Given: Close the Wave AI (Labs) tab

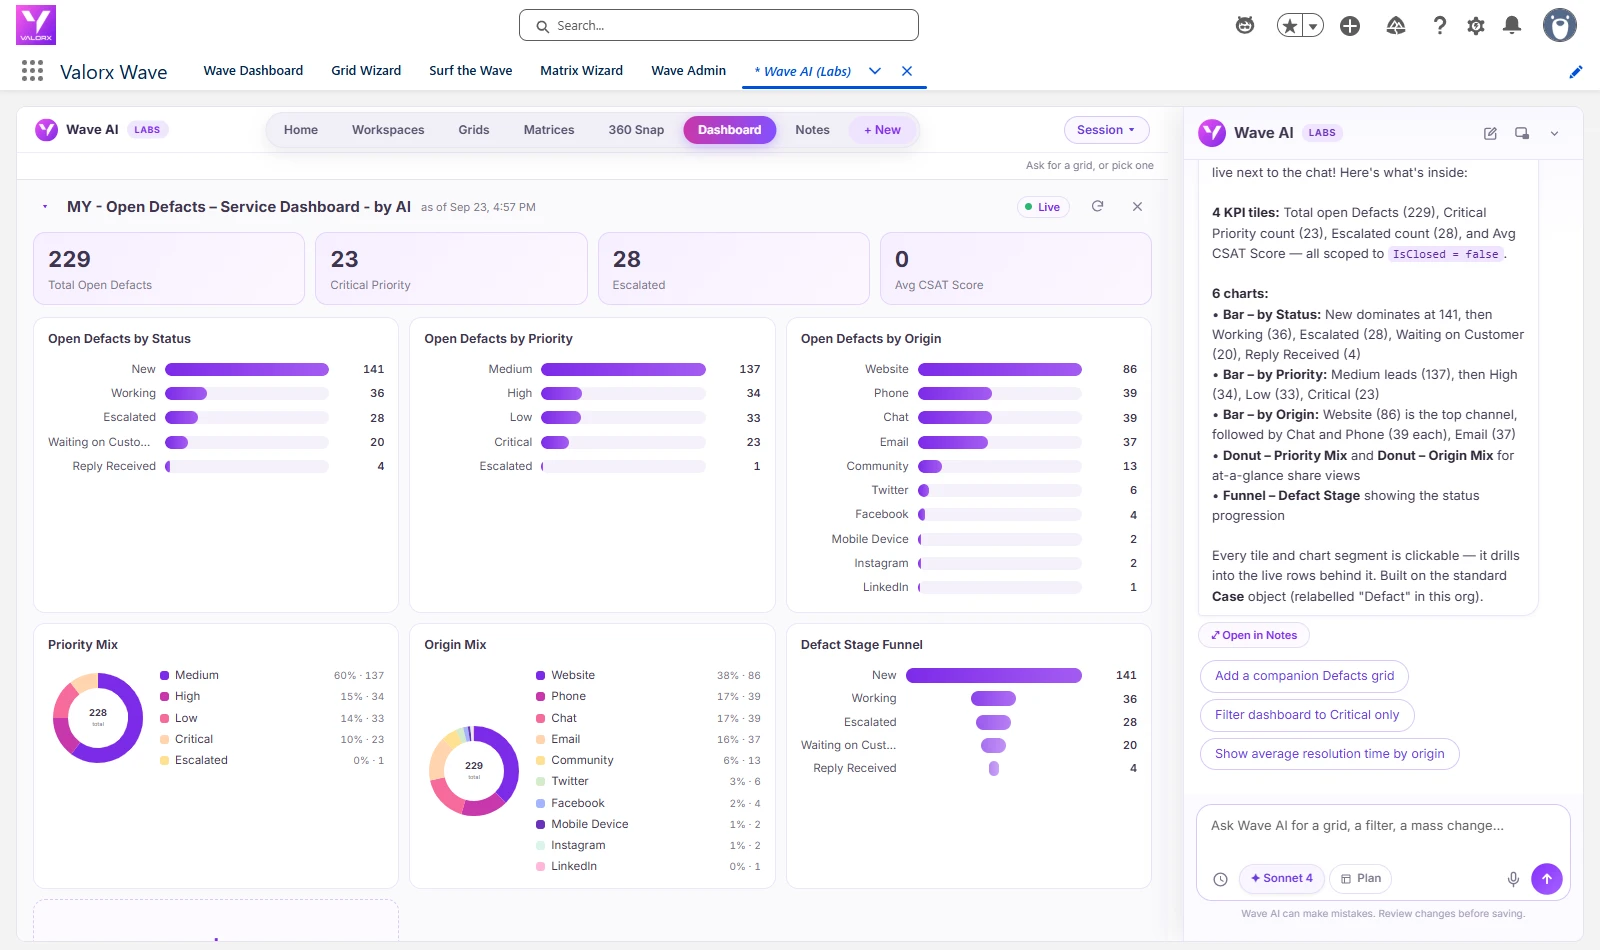Looking at the screenshot, I should click(x=907, y=71).
